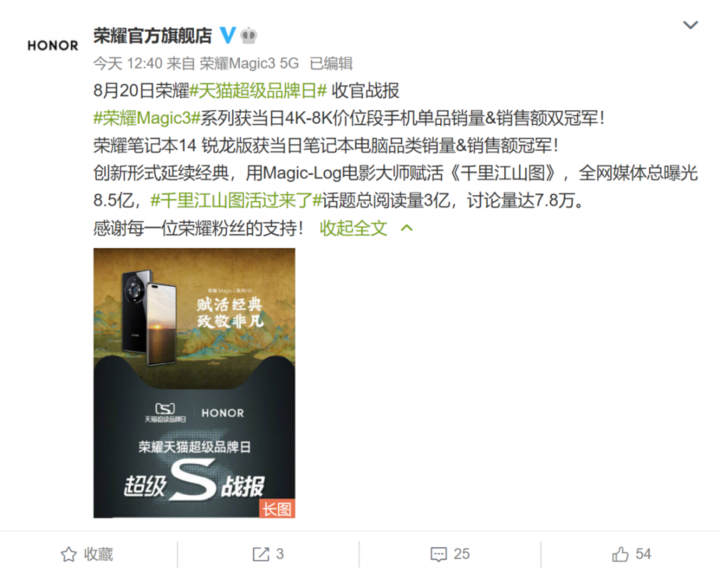This screenshot has width=720, height=573.
Task: Click the blue V verified badge
Action: 228,35
